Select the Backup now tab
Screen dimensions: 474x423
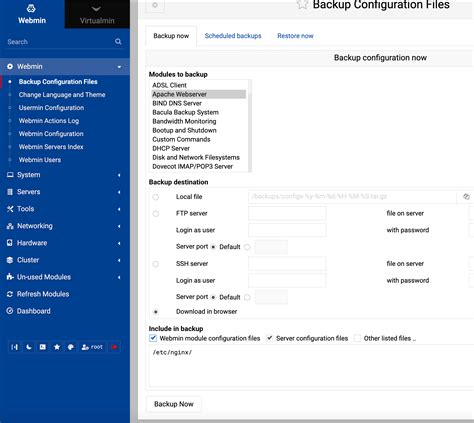click(x=171, y=36)
